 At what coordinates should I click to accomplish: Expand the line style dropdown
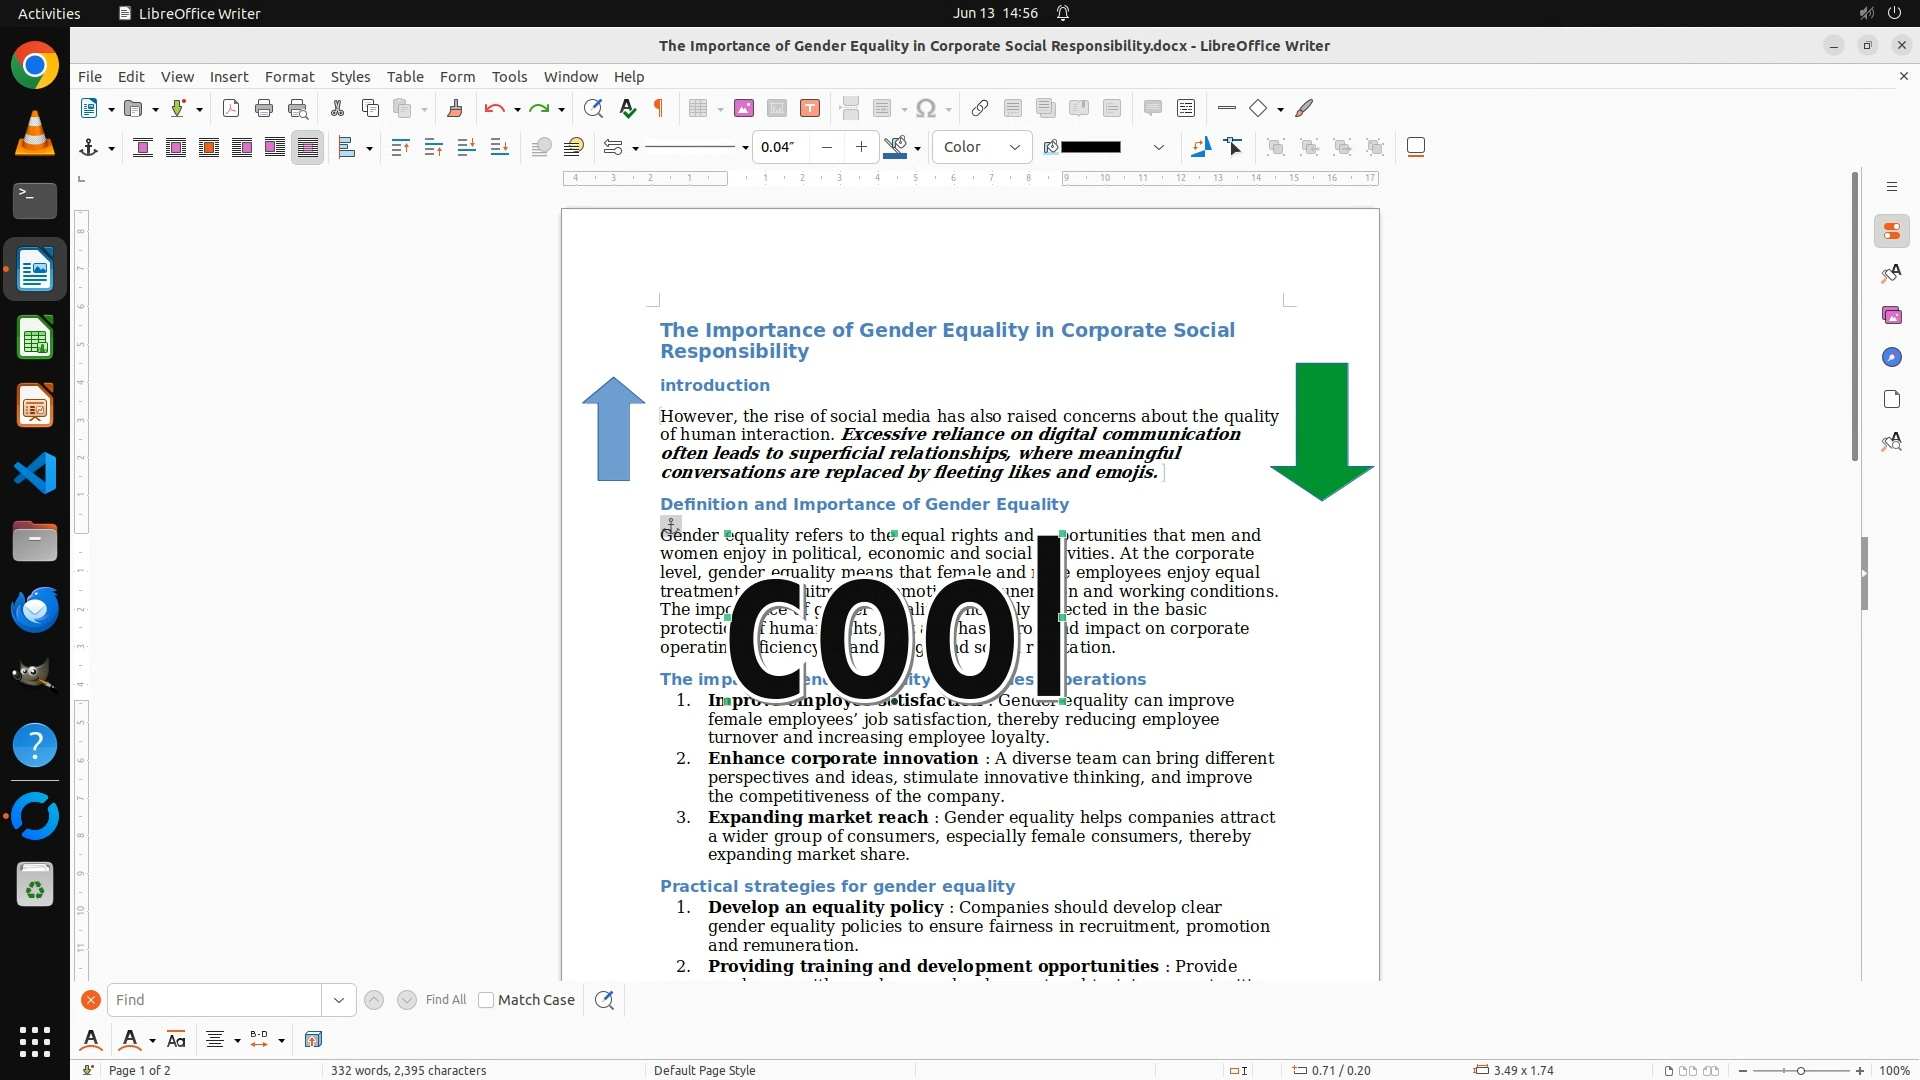[x=745, y=148]
